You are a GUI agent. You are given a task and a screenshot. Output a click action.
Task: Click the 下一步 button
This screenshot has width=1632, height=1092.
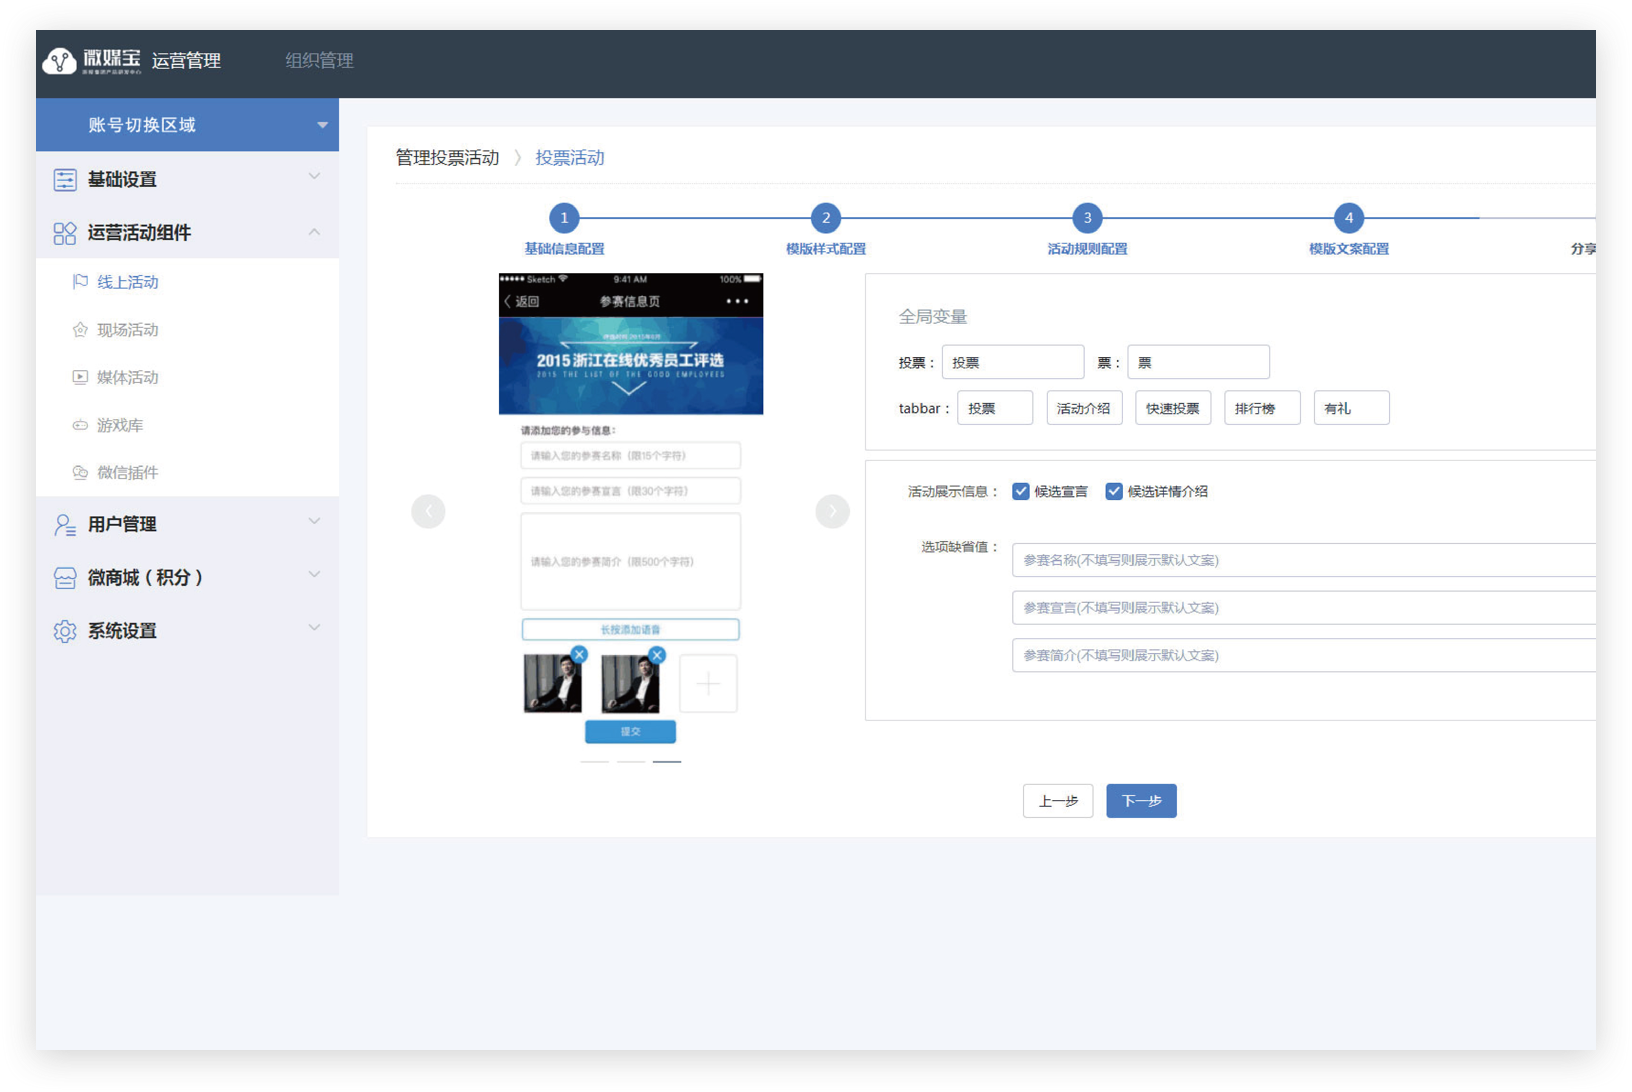1141,801
